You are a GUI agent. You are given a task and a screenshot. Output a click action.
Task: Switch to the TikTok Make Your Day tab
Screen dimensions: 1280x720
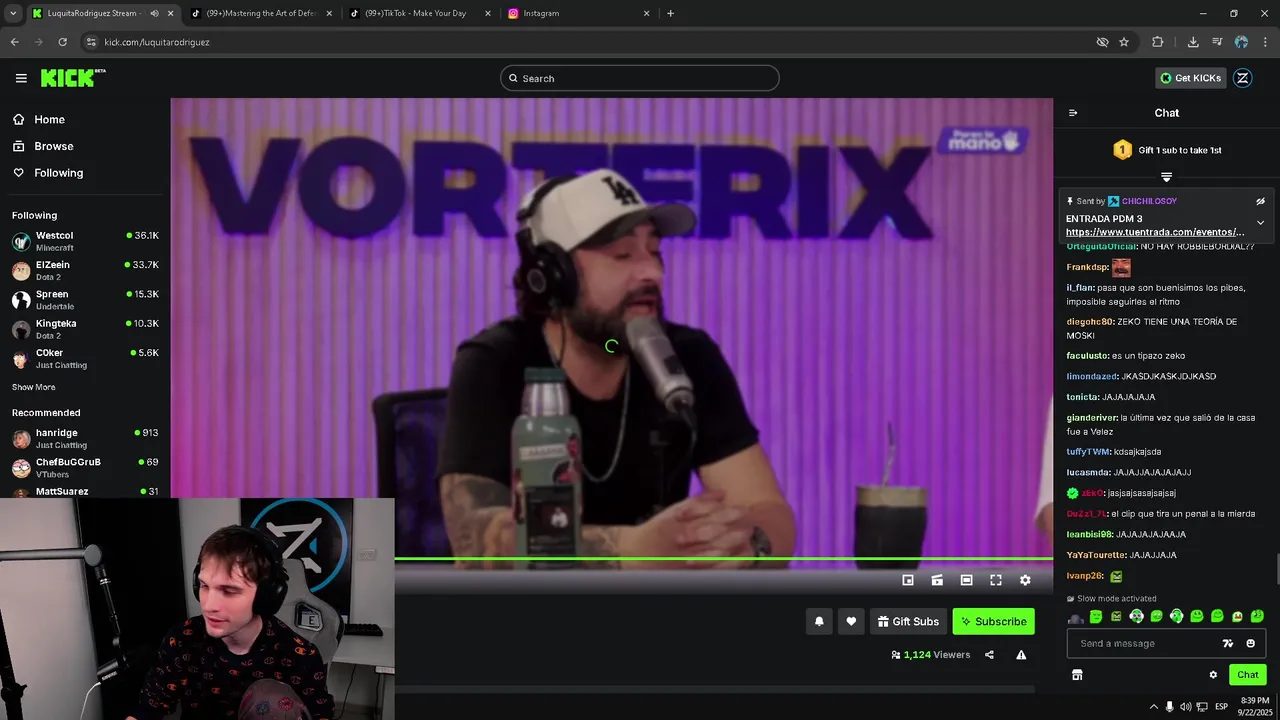420,13
